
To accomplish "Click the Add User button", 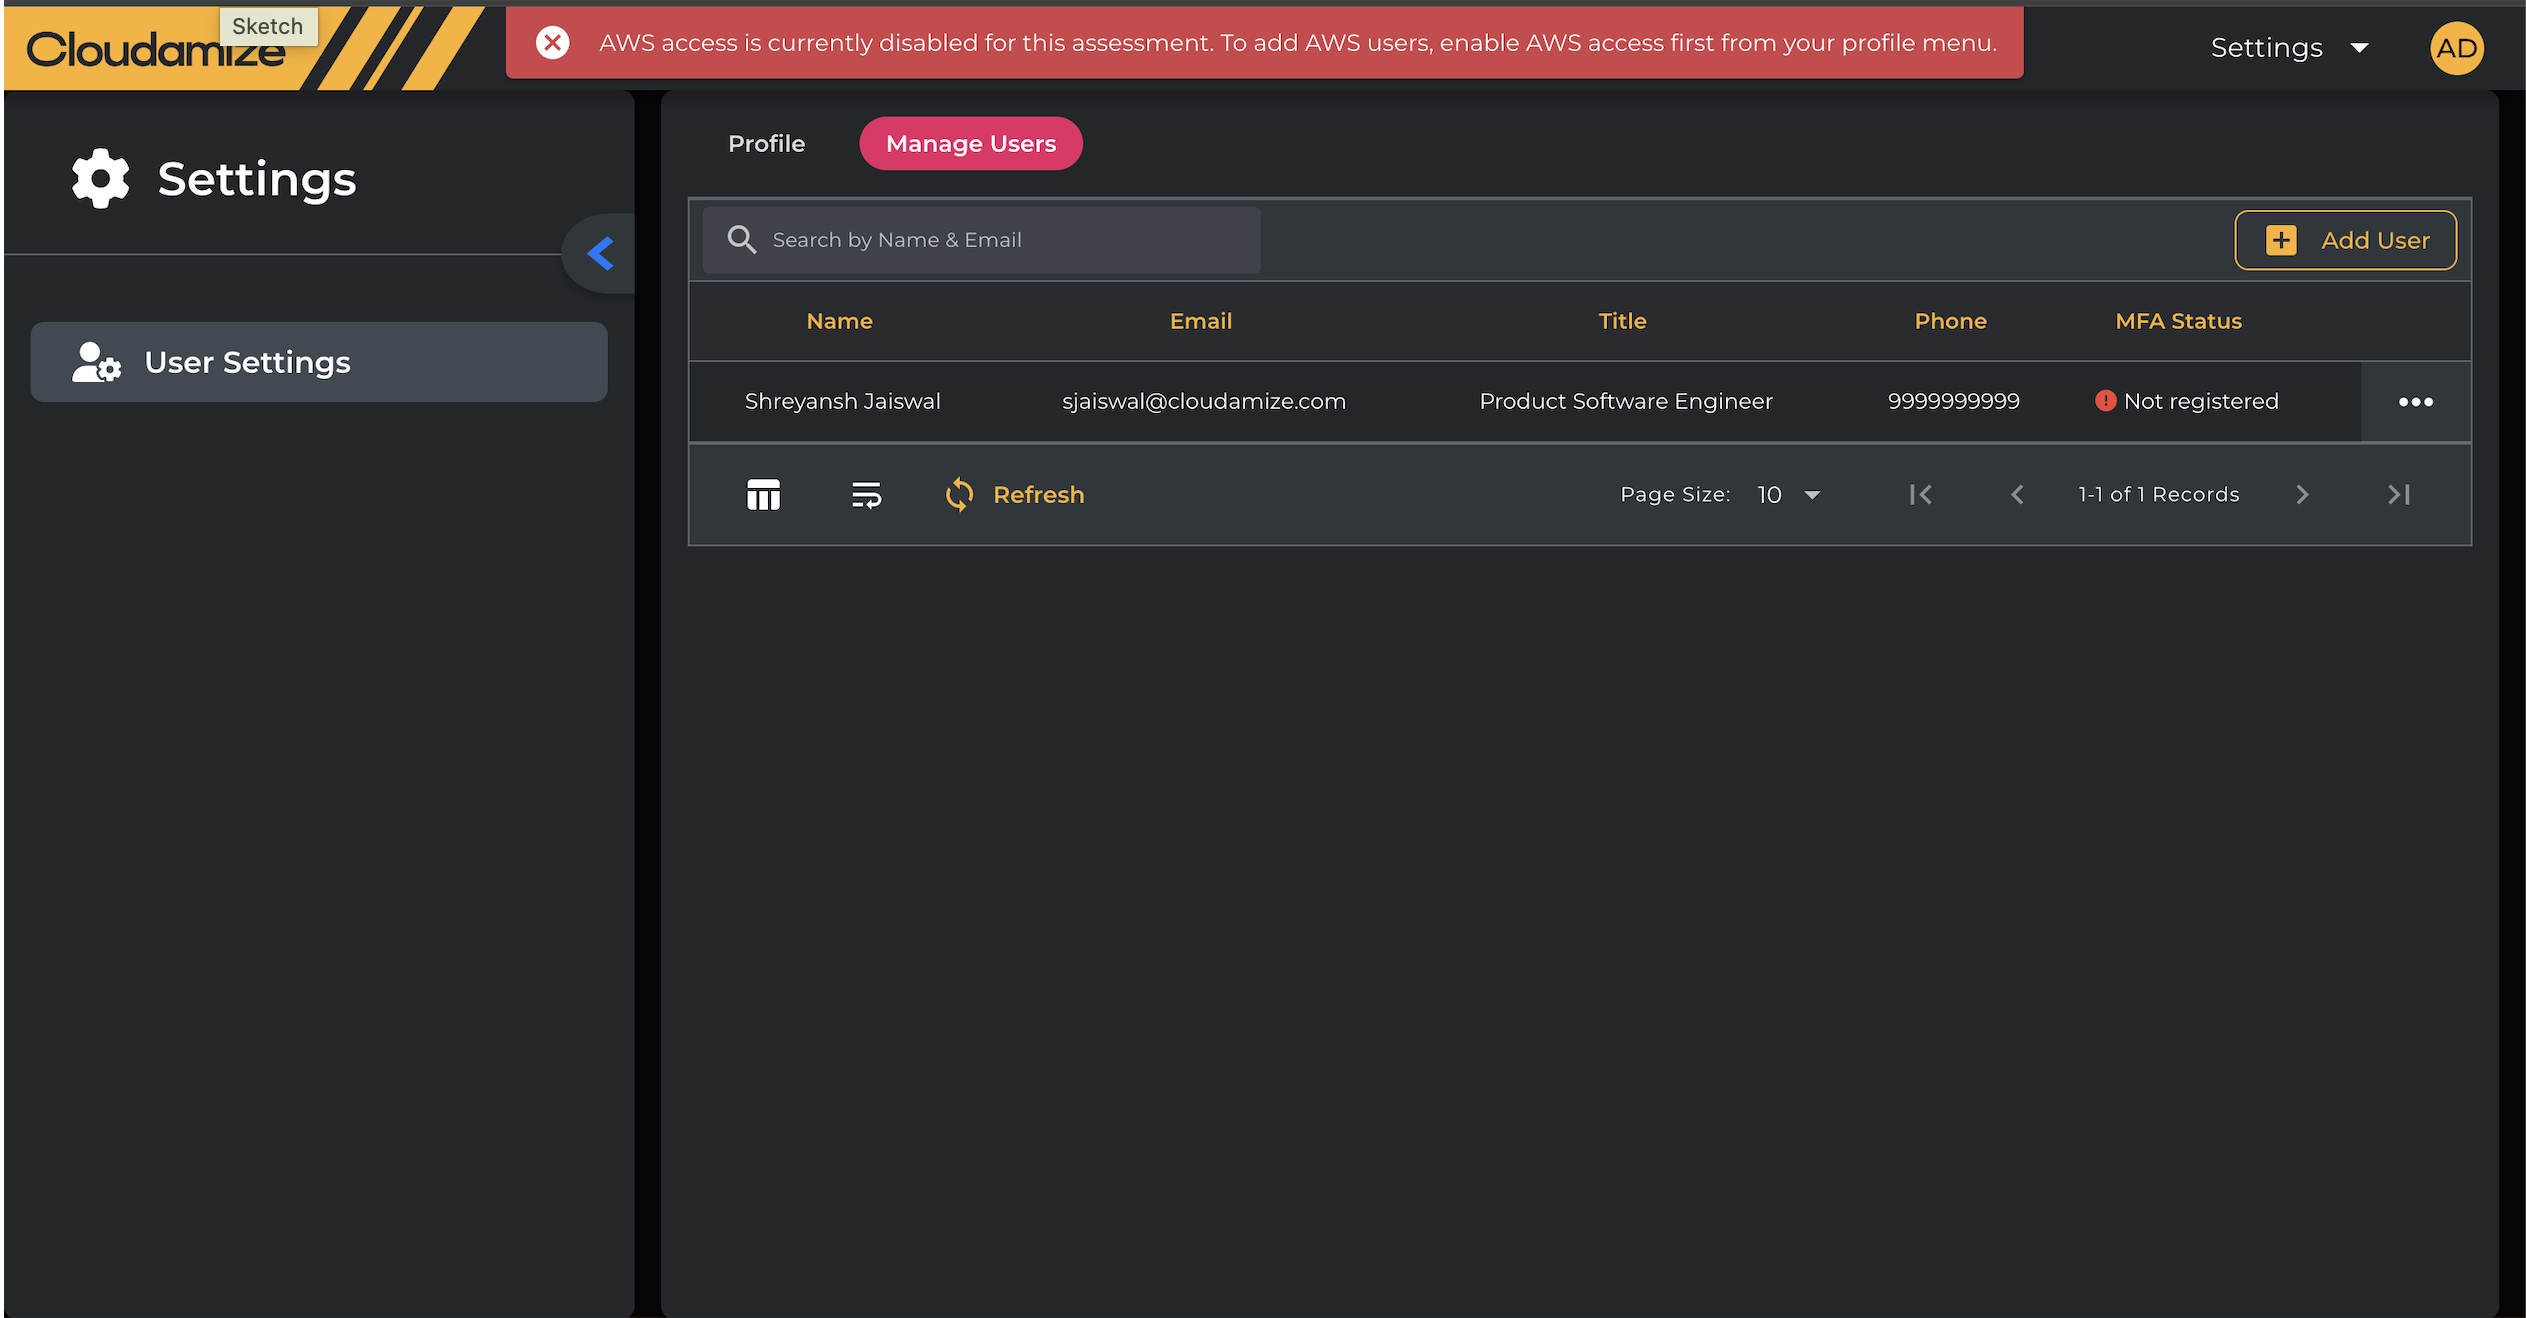I will coord(2345,240).
